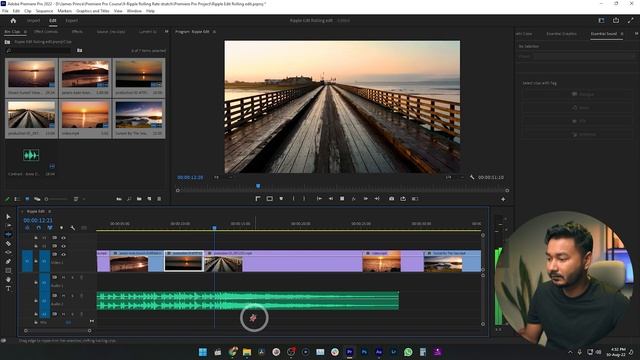Select the Razor tool
The width and height of the screenshot is (640, 360).
tap(8, 243)
